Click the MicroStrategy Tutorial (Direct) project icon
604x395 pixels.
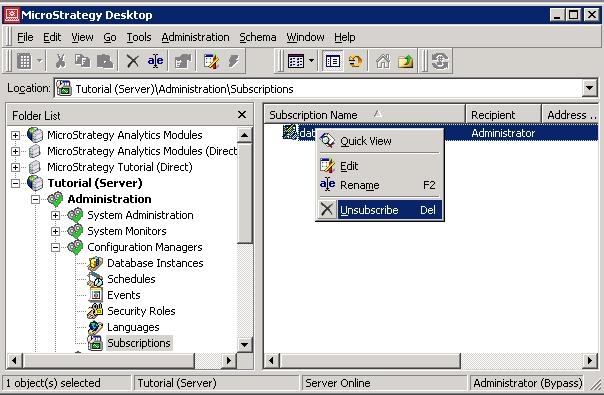[x=35, y=167]
